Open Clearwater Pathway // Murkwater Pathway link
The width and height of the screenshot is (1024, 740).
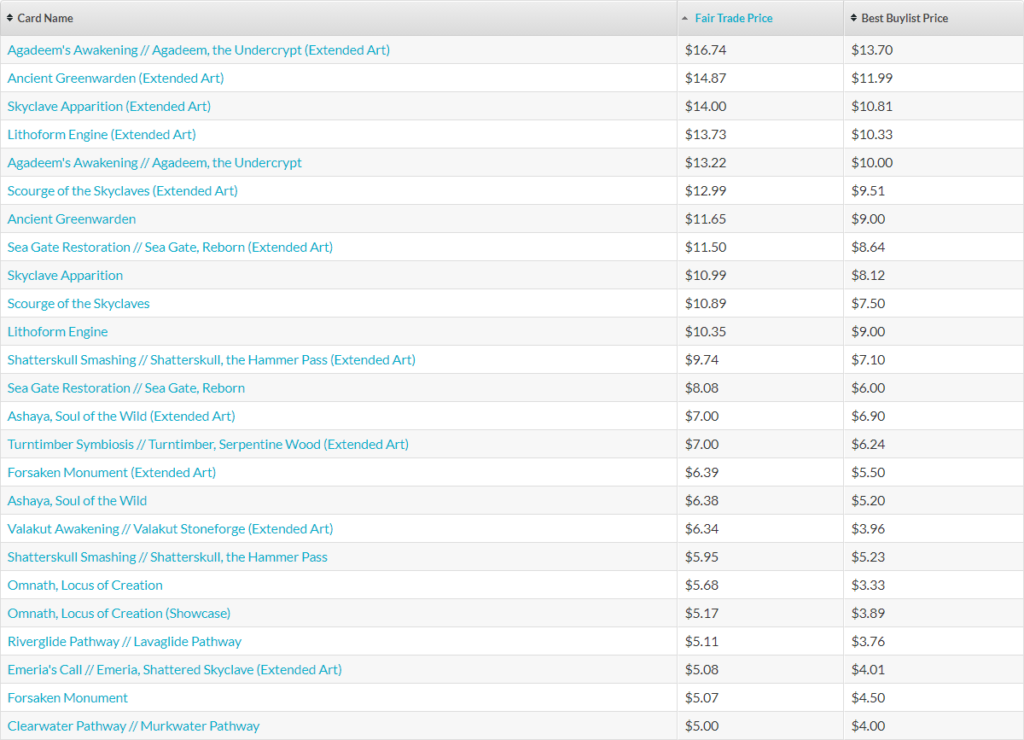tap(133, 725)
